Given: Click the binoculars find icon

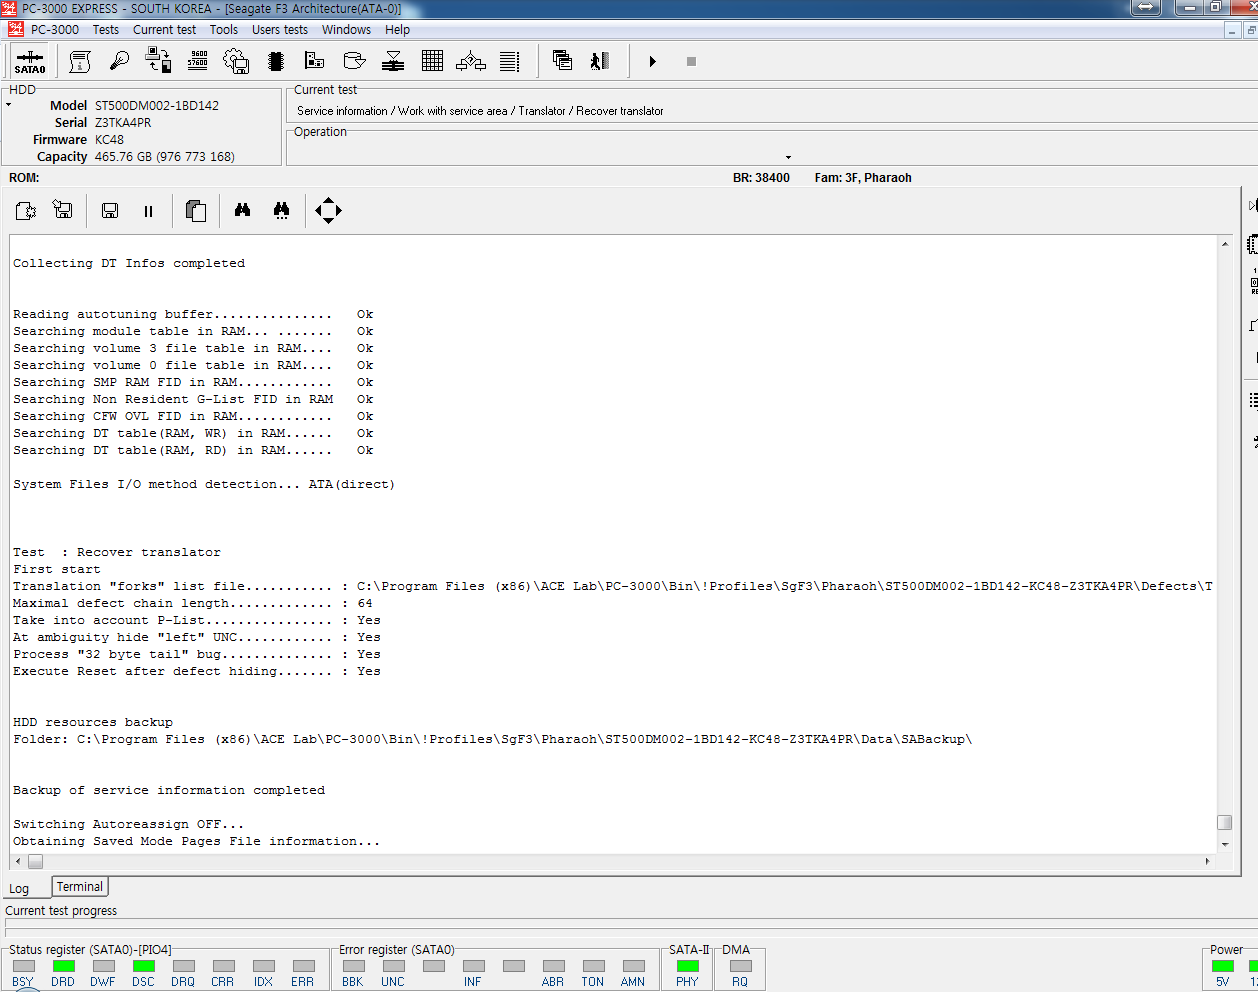Looking at the screenshot, I should (242, 210).
